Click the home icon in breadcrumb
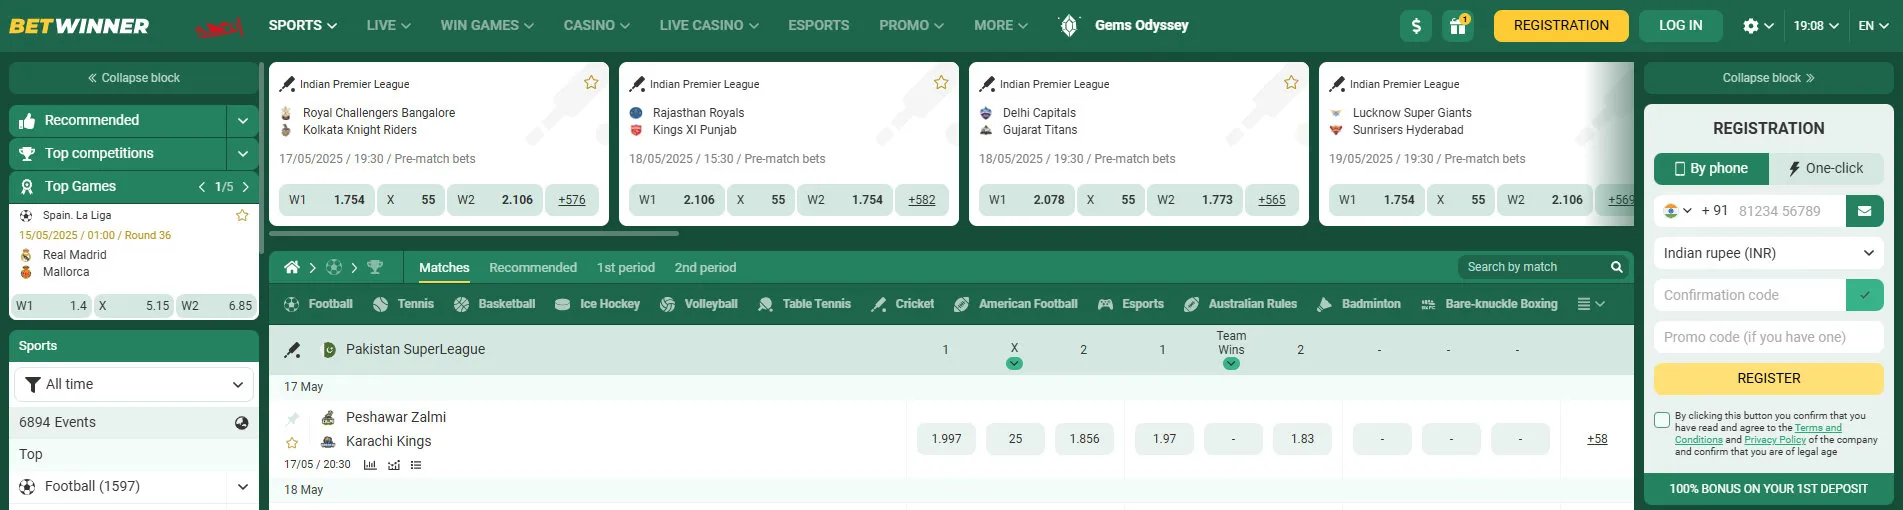 [x=291, y=267]
